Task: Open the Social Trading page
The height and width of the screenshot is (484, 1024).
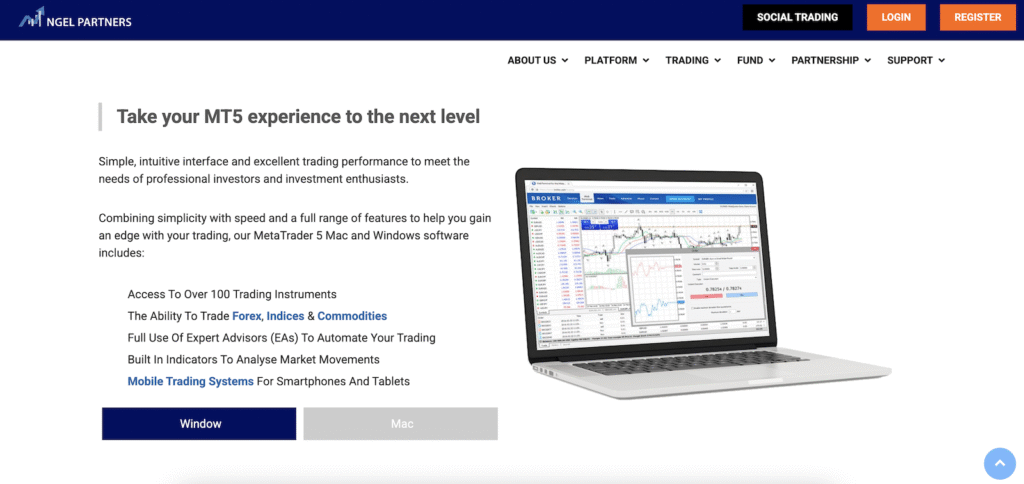Action: tap(797, 18)
